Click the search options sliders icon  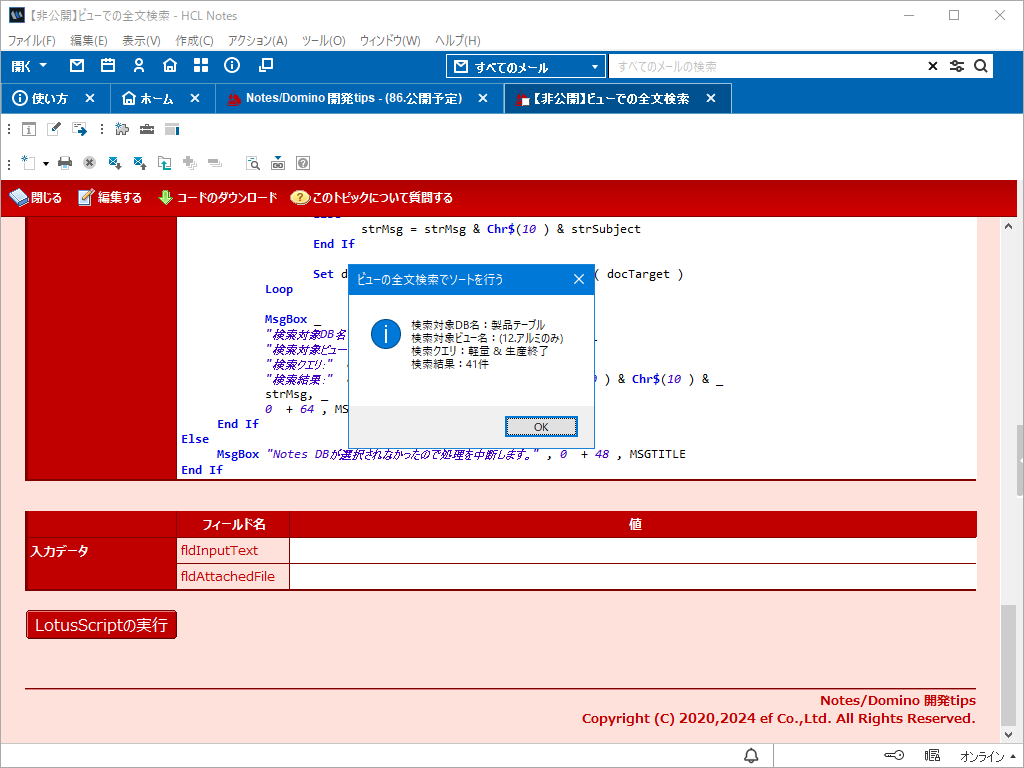(x=957, y=66)
